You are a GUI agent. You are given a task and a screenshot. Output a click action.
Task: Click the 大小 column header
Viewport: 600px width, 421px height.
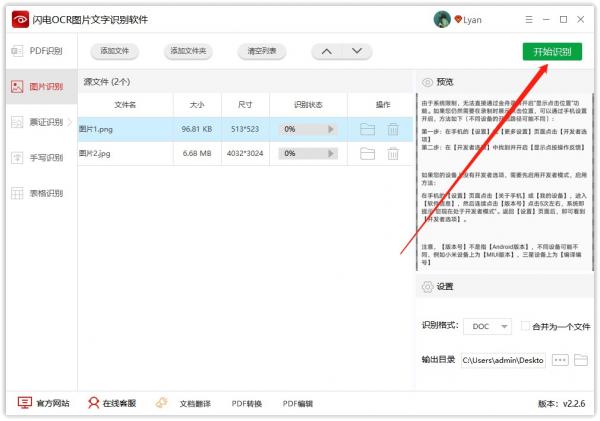[x=197, y=105]
